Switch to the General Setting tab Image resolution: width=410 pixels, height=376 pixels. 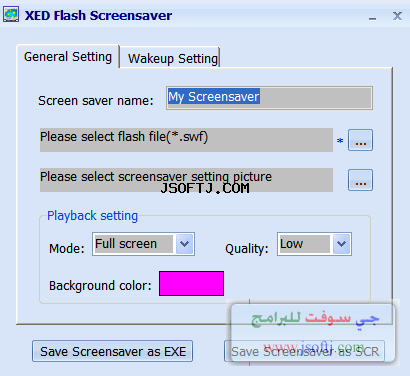[x=68, y=57]
